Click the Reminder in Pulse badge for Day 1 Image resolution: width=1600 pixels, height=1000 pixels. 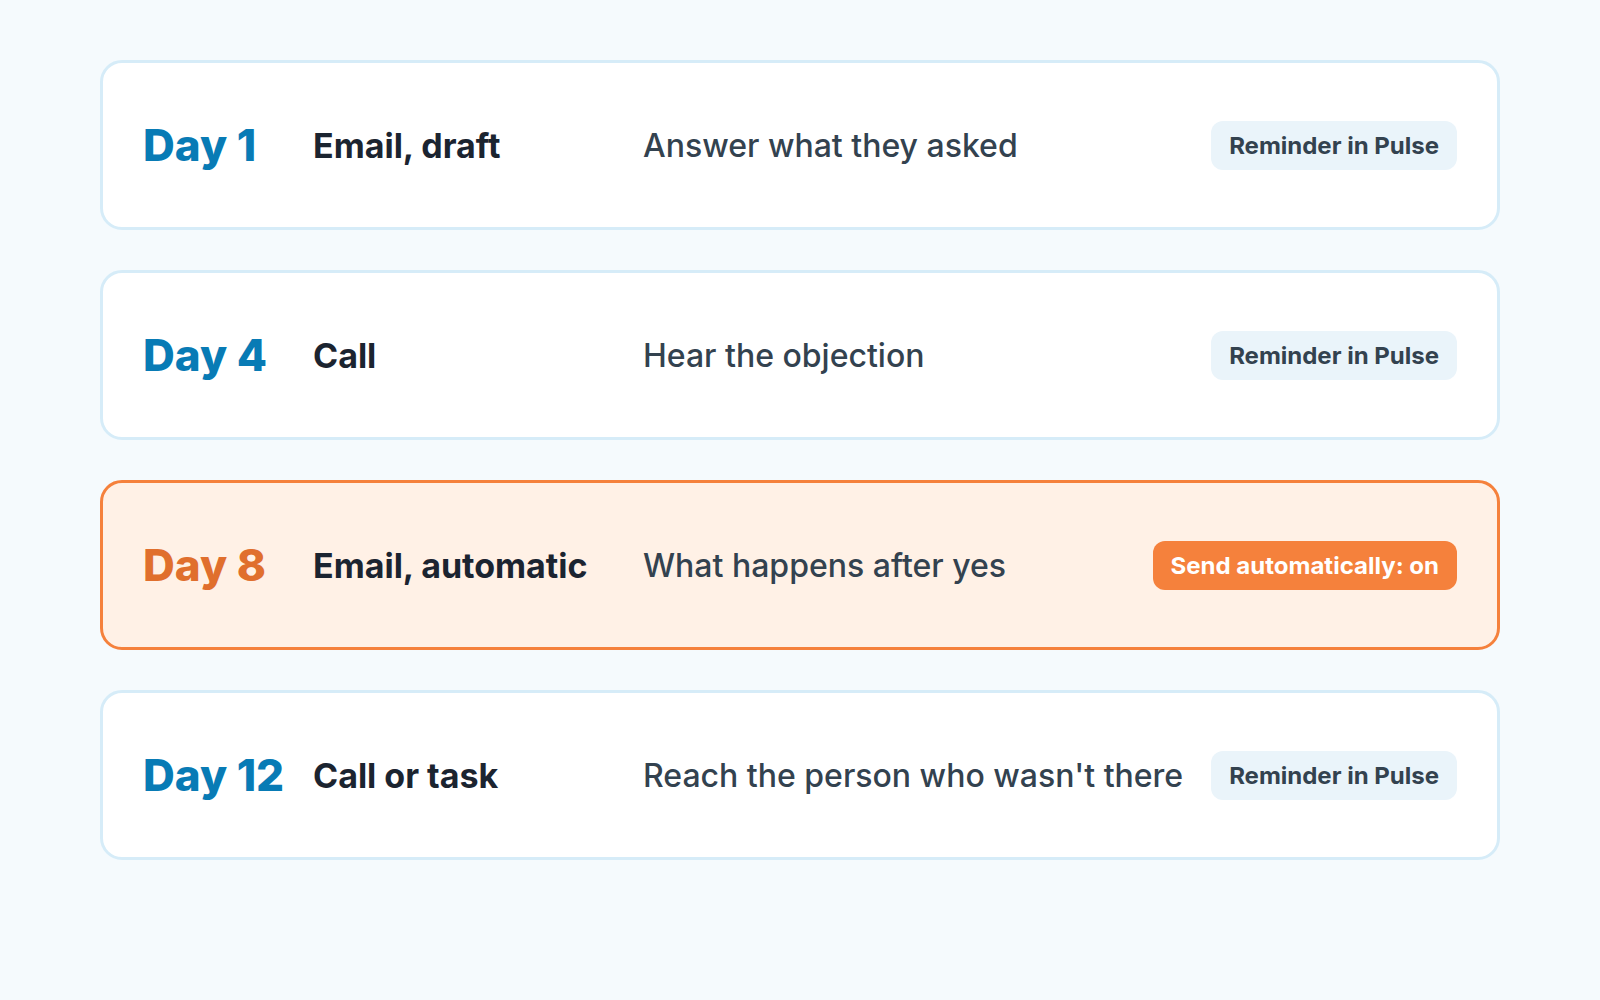click(x=1333, y=146)
